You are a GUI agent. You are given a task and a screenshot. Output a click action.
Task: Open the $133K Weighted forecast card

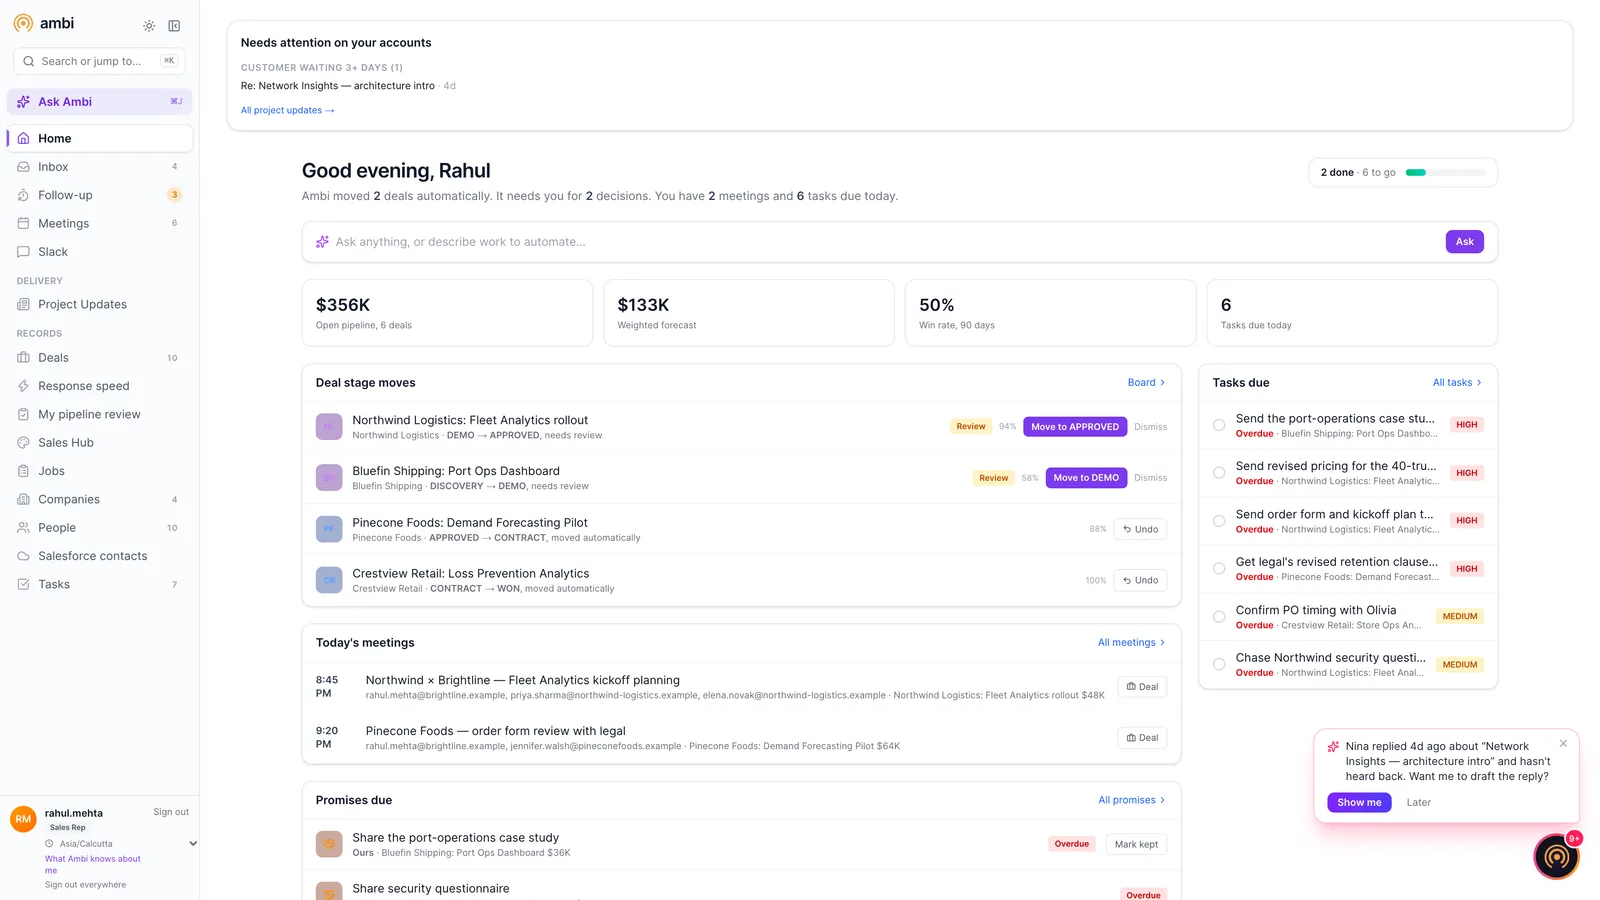pyautogui.click(x=749, y=313)
